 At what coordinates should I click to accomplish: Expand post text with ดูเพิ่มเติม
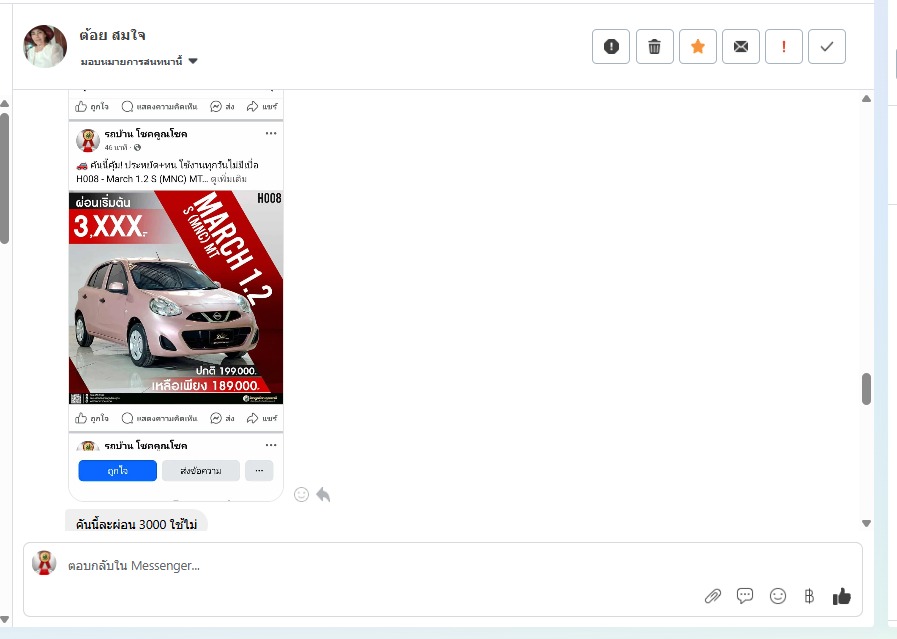tap(229, 179)
